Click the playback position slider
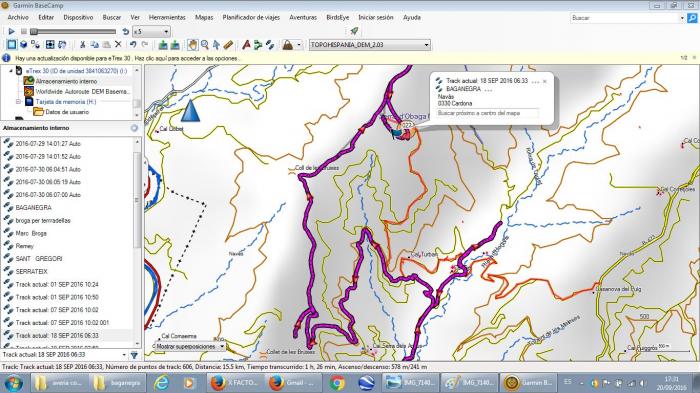Viewport: 700px width, 393px height. click(74, 32)
